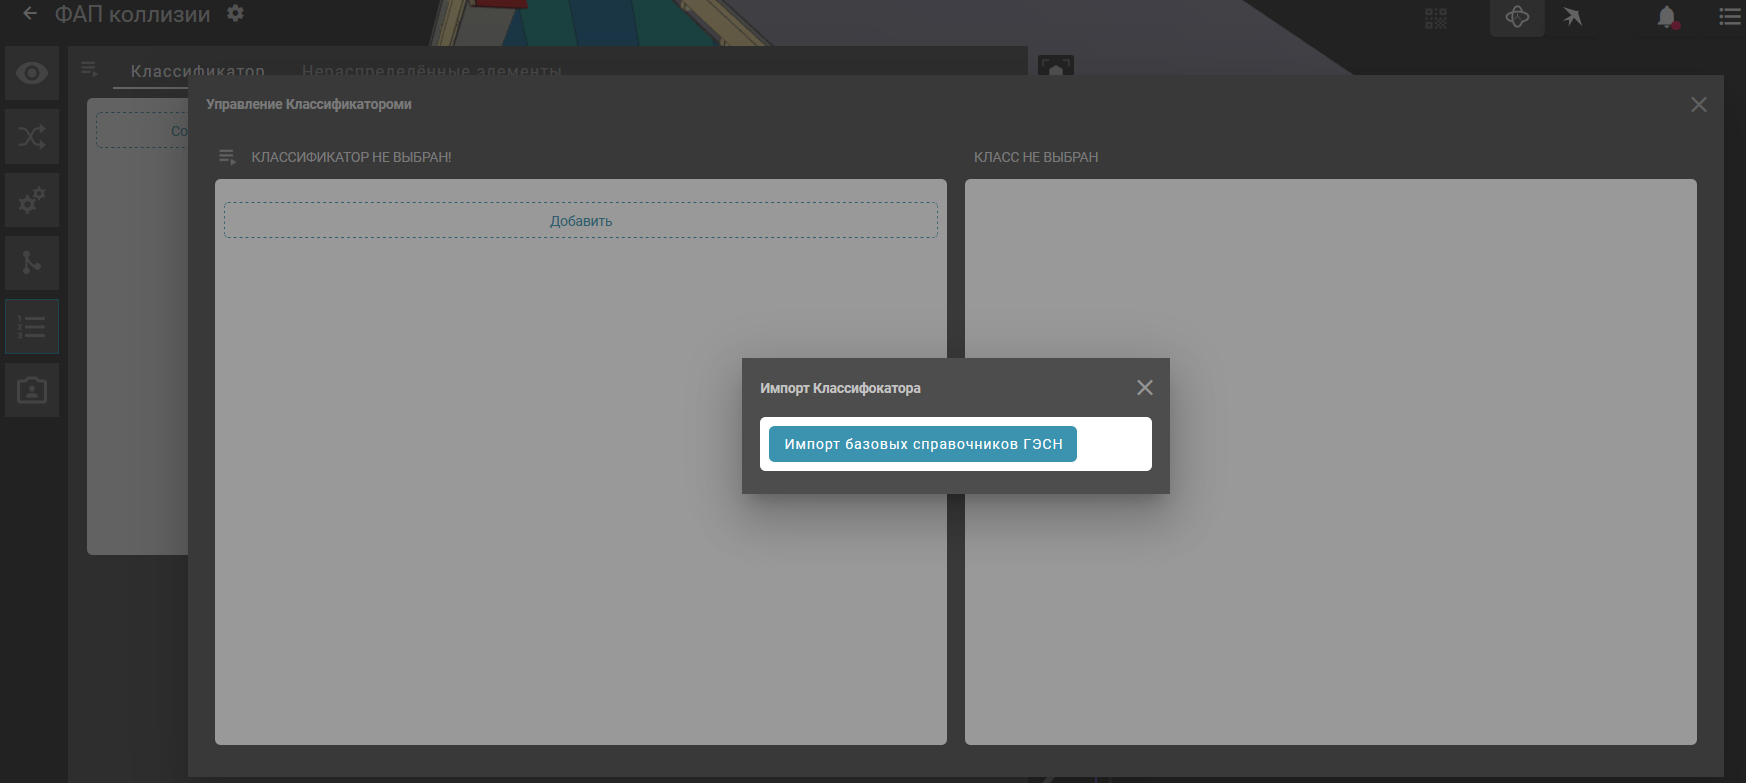This screenshot has width=1746, height=783.
Task: Open the double-gears sidebar tool
Action: (x=32, y=200)
